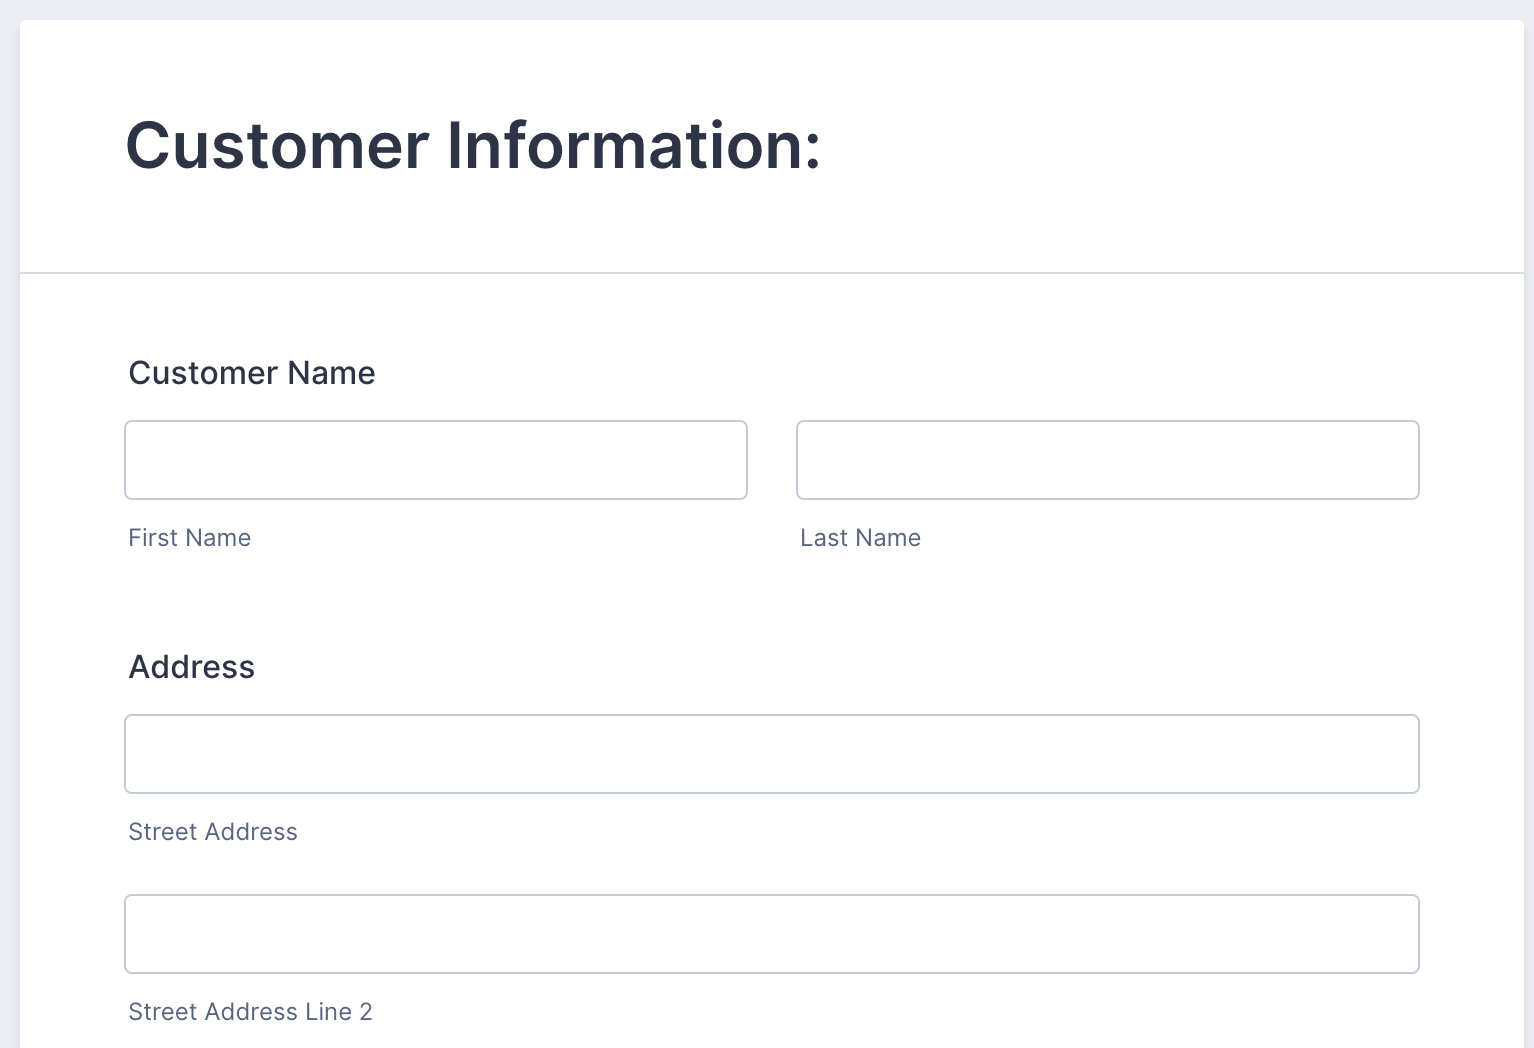Click the 'Last Name' sublabel text
This screenshot has width=1534, height=1048.
tap(860, 538)
